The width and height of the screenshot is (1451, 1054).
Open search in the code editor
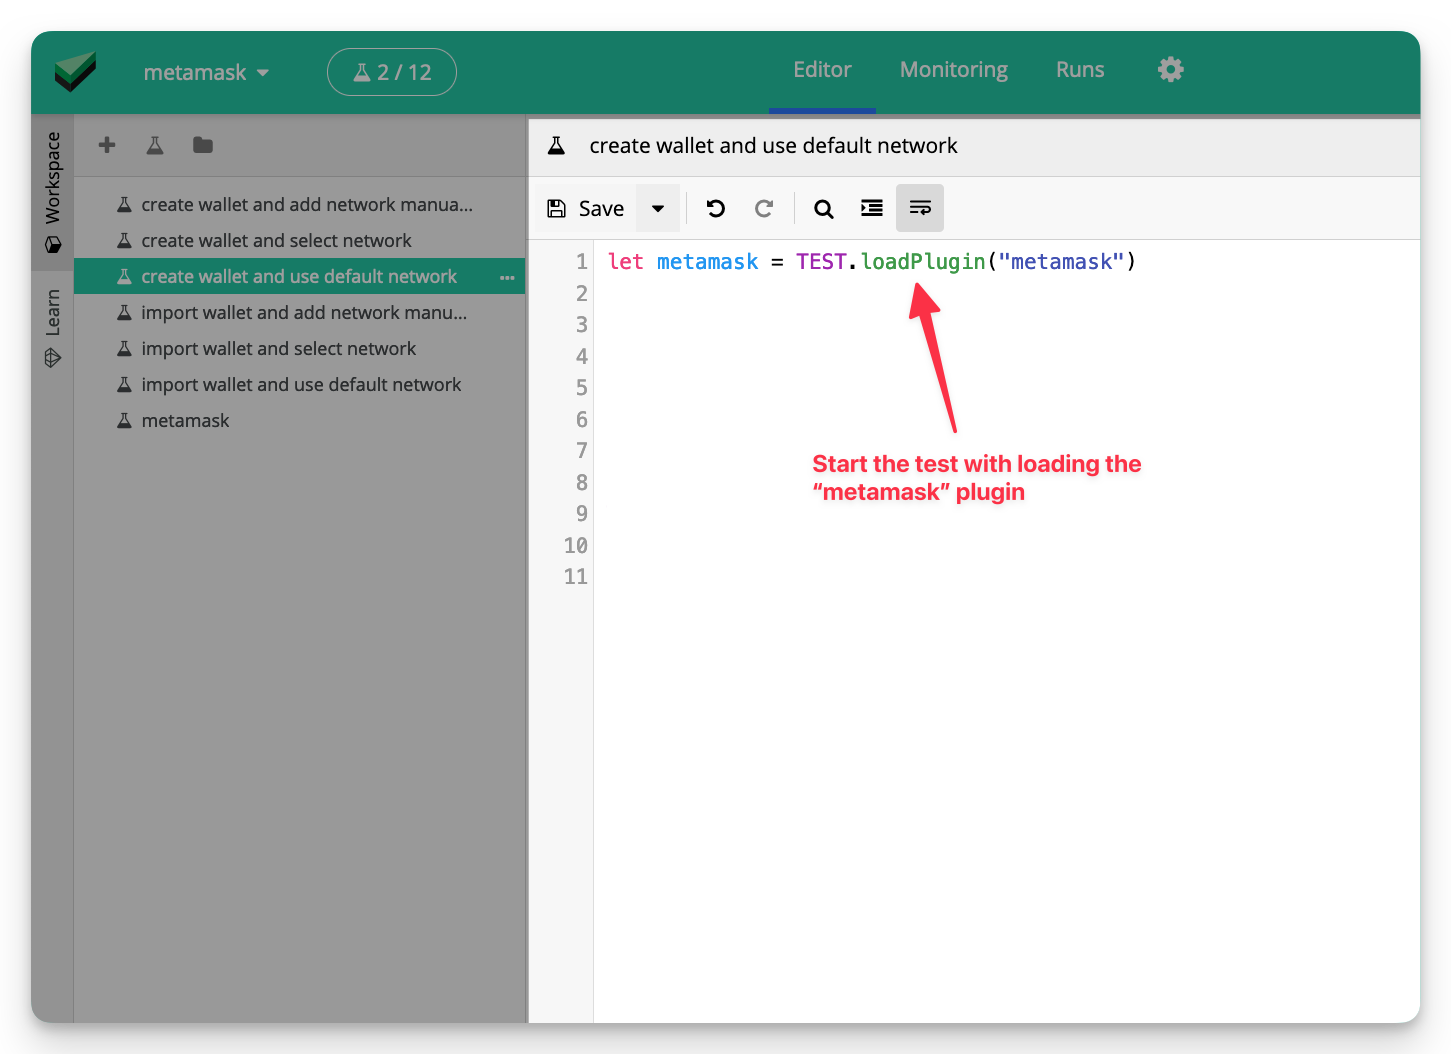coord(824,208)
